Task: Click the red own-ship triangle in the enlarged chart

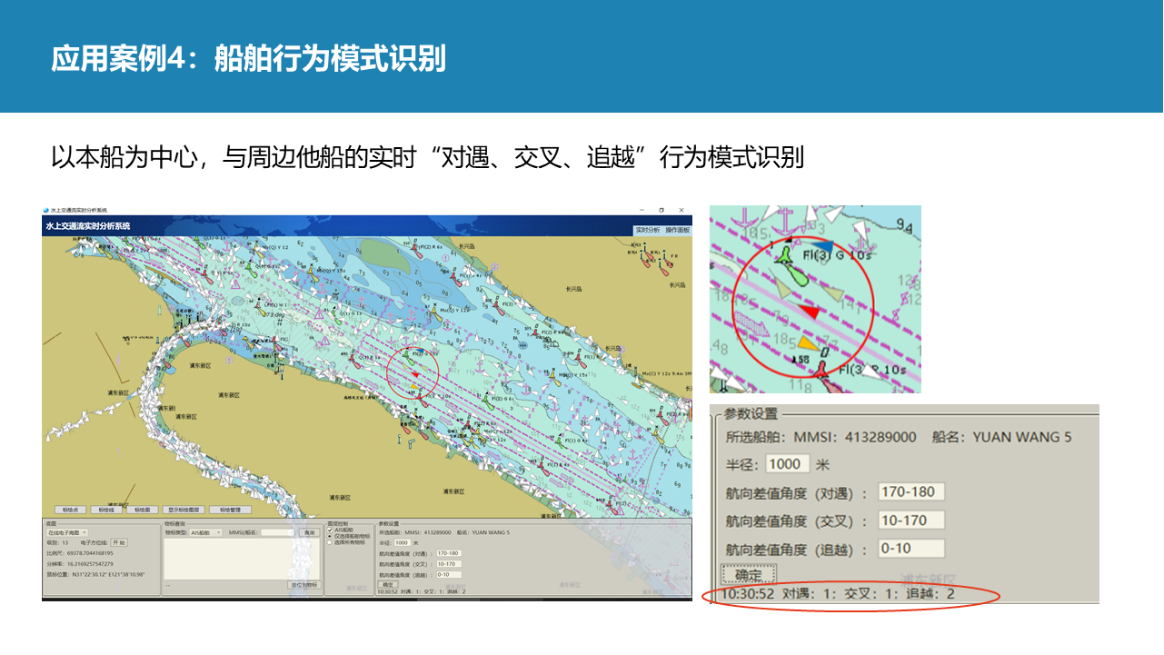Action: click(812, 313)
